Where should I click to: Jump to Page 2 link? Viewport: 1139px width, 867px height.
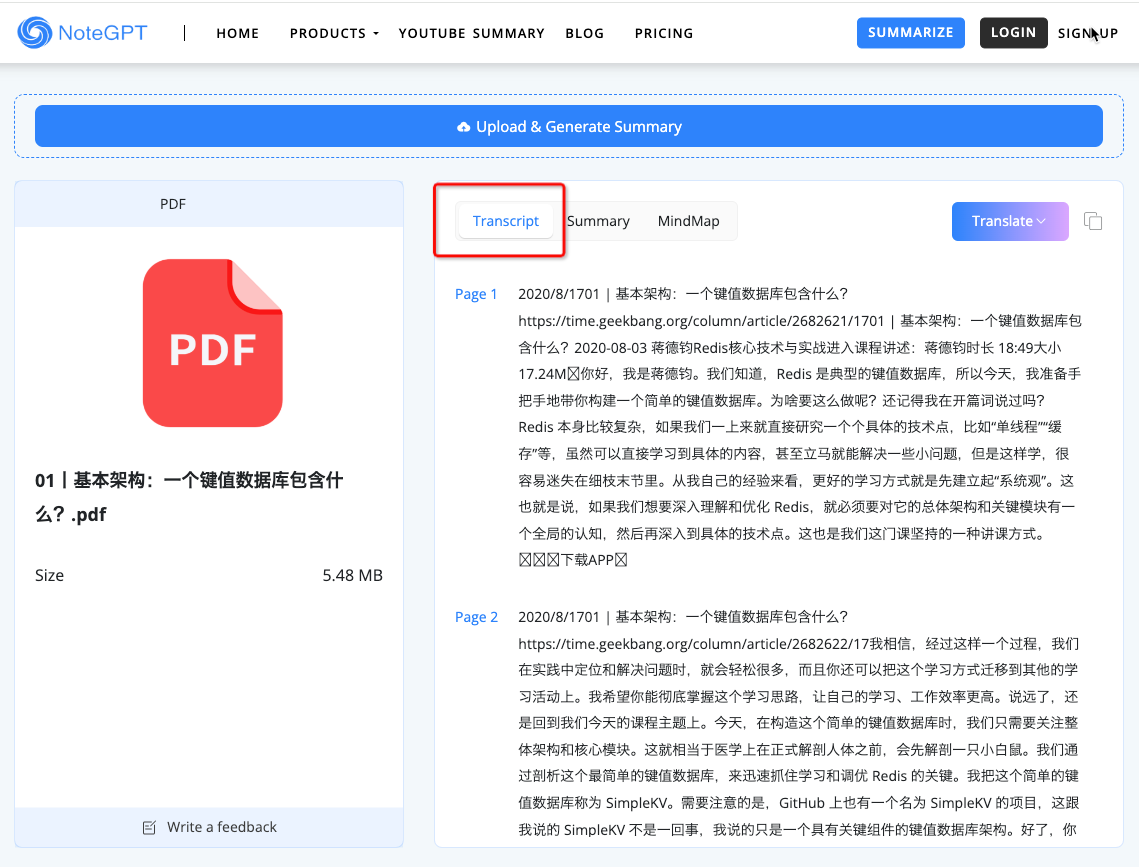point(476,617)
